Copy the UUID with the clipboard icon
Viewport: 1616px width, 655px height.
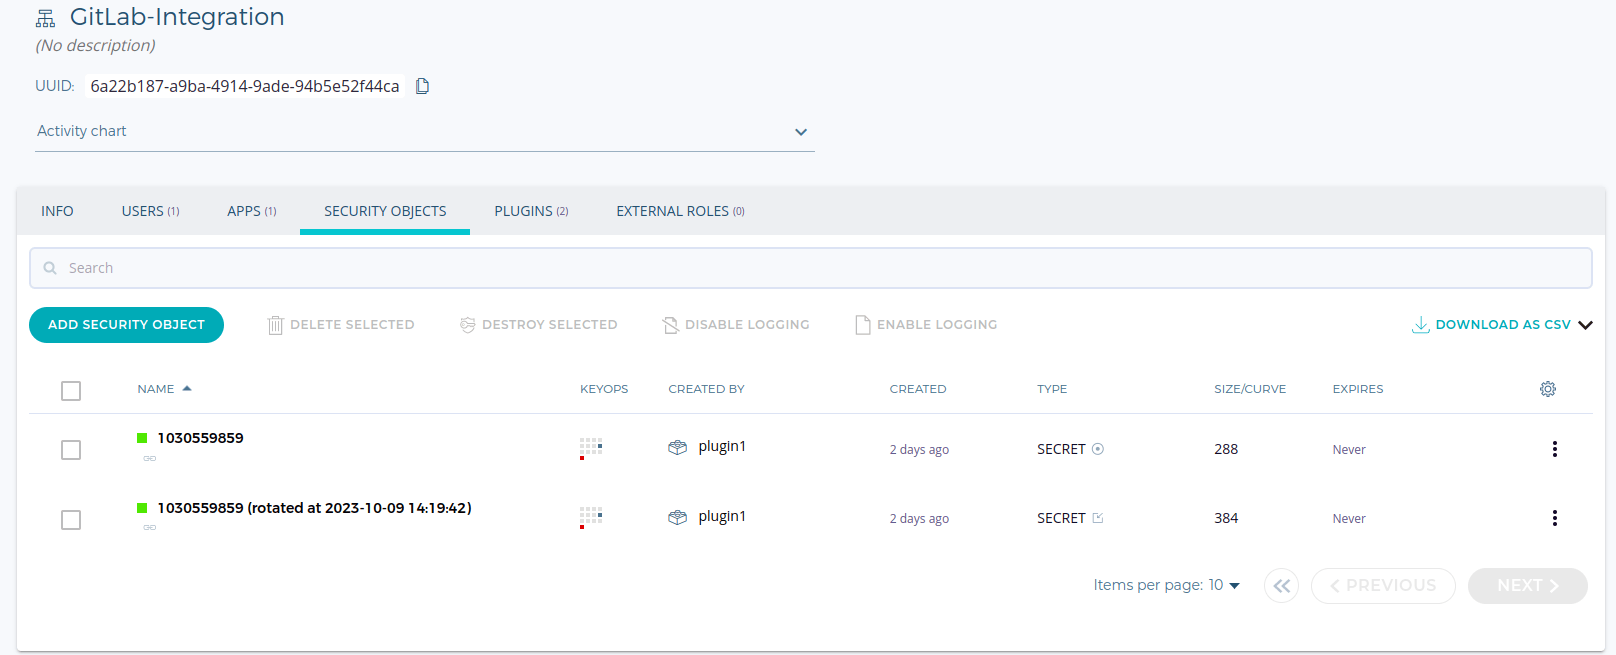coord(422,86)
